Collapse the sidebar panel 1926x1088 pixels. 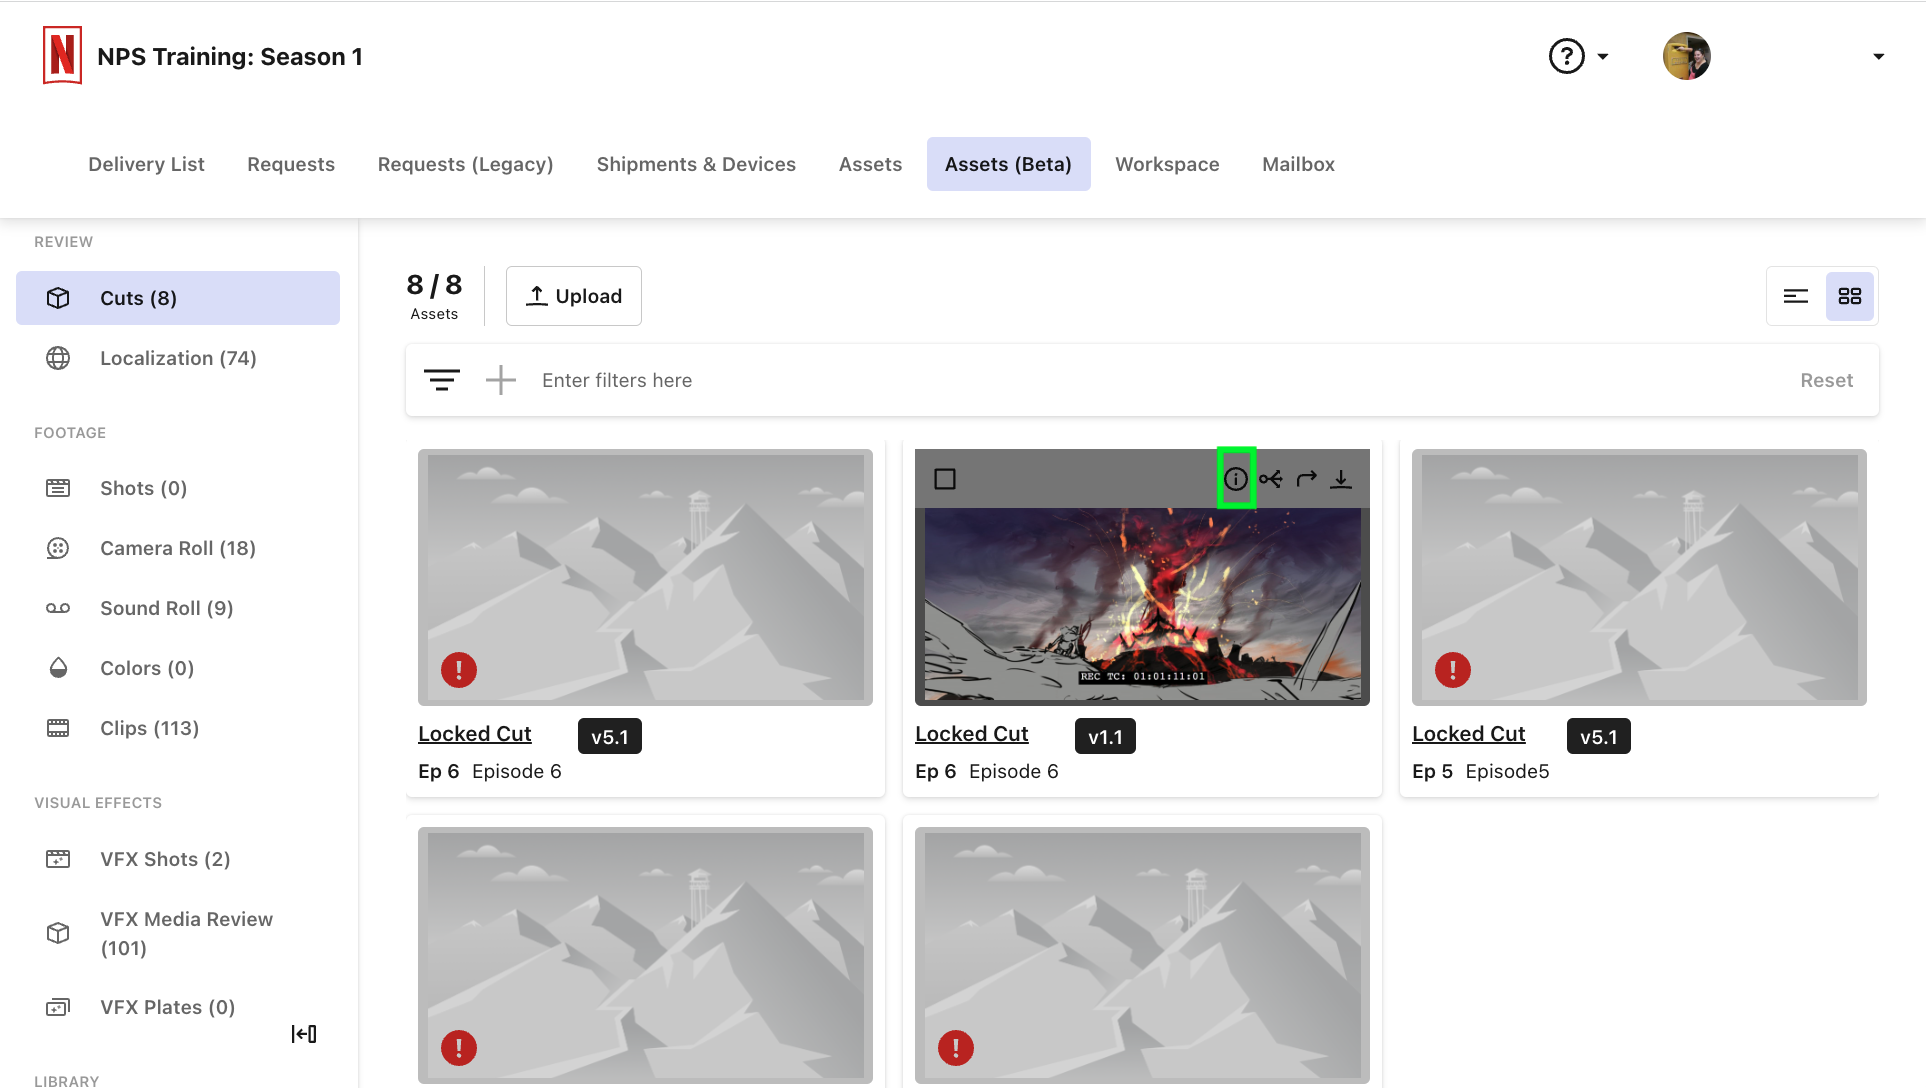click(304, 1034)
